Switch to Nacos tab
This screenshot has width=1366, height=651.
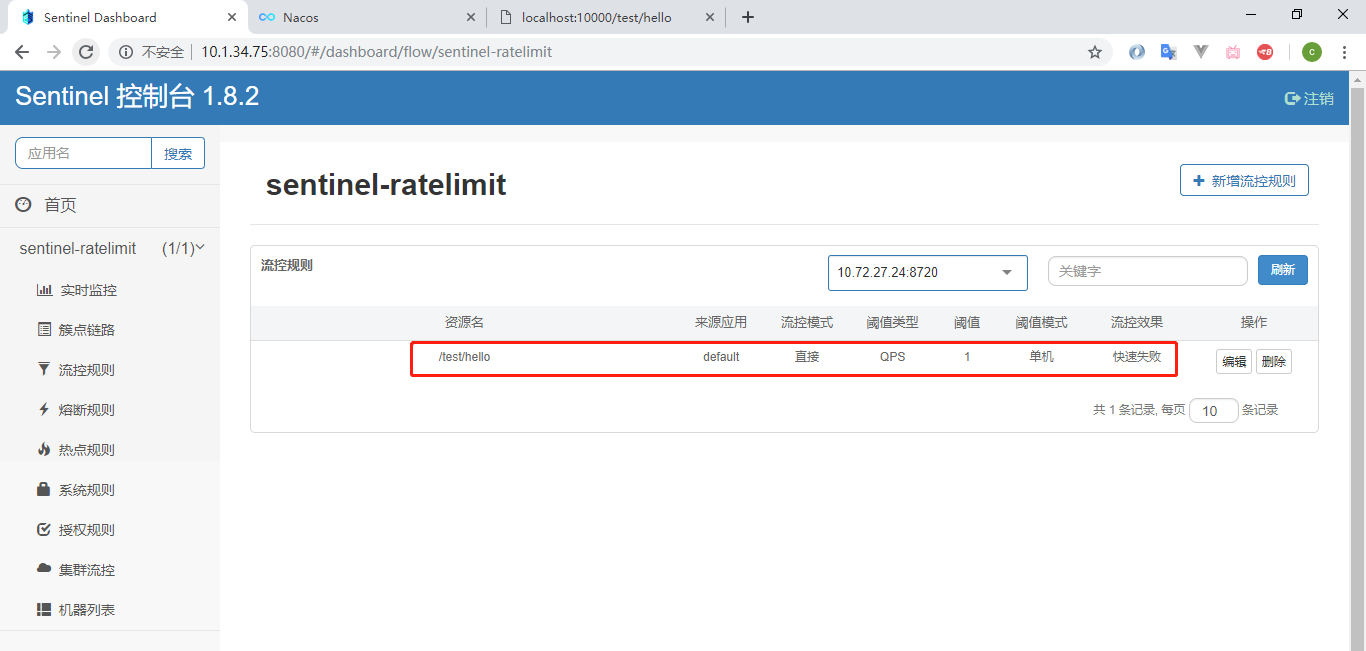tap(365, 17)
